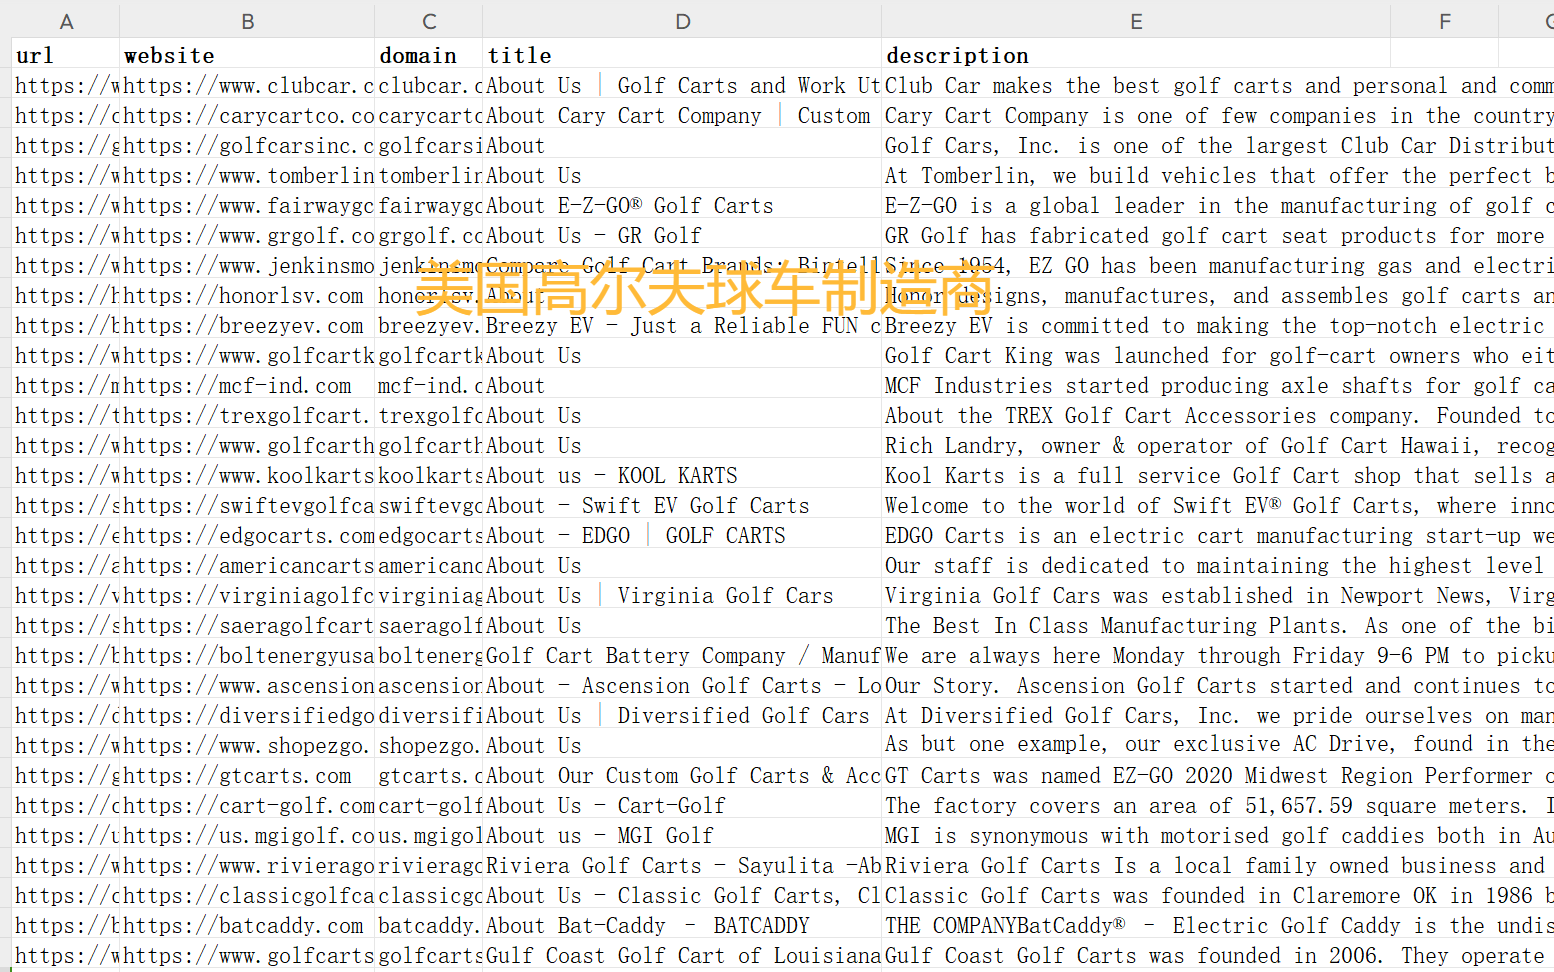
Task: Select column A header
Action: (x=65, y=21)
